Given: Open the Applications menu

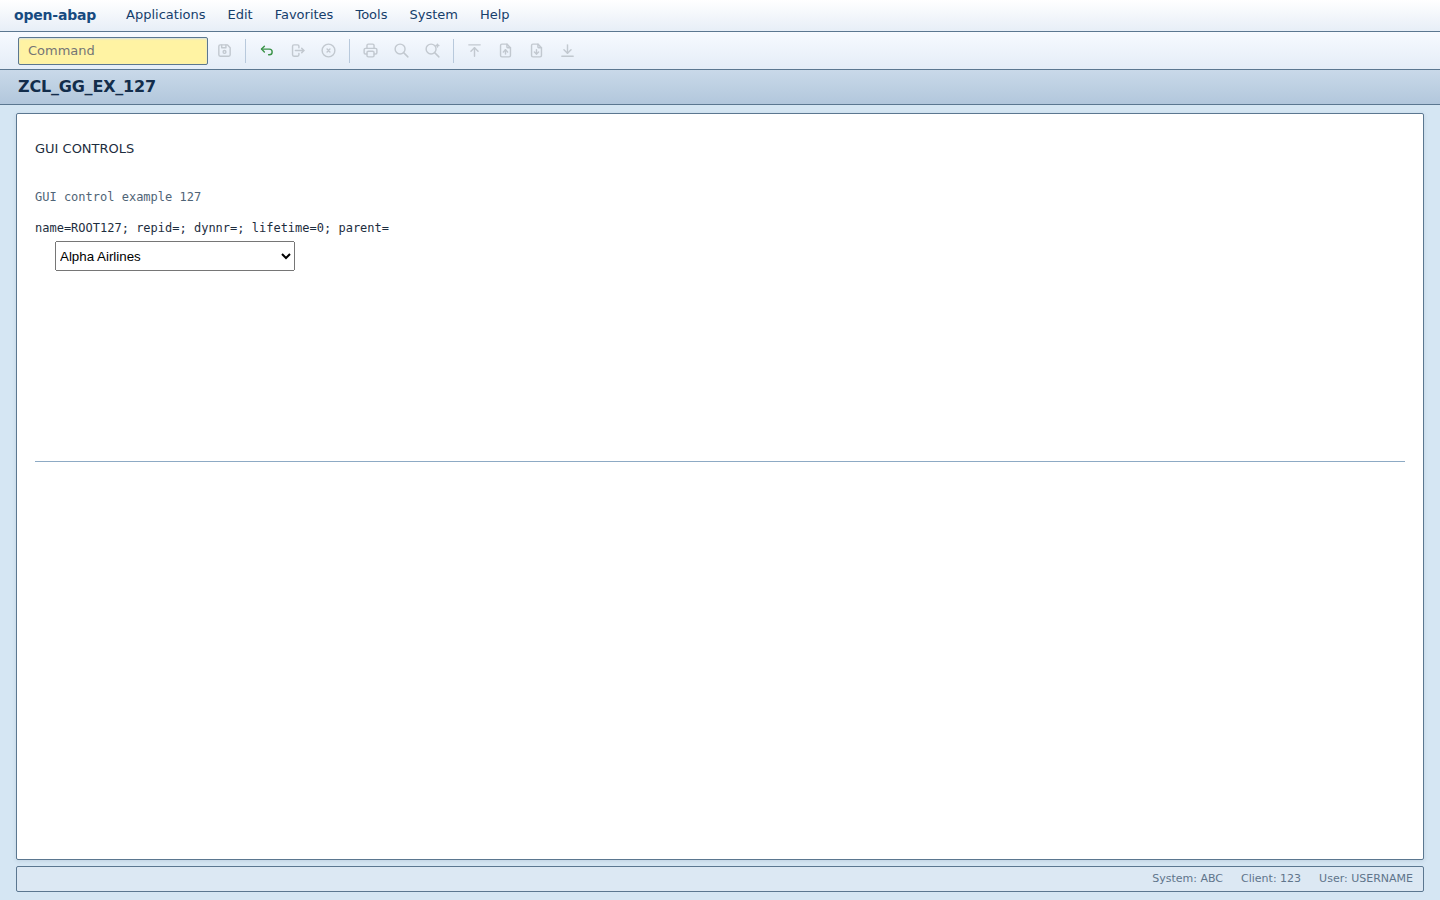Looking at the screenshot, I should pos(165,15).
